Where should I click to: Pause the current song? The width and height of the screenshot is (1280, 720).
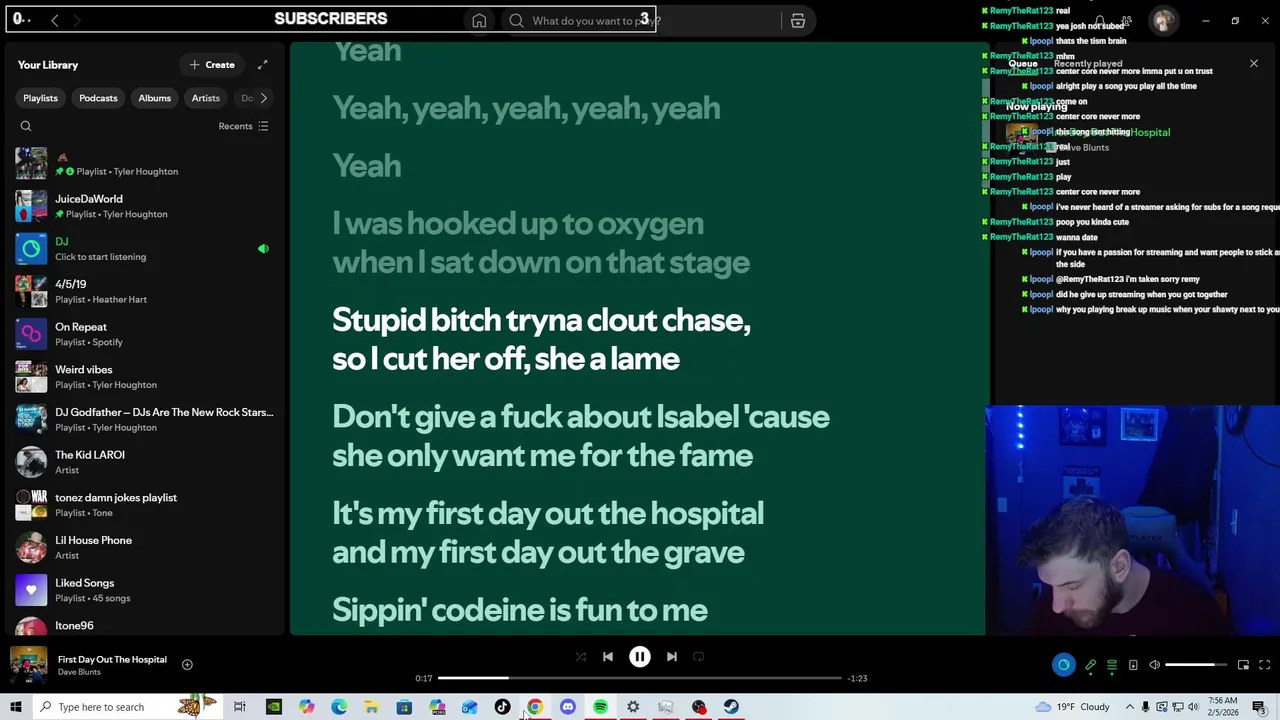click(x=640, y=657)
